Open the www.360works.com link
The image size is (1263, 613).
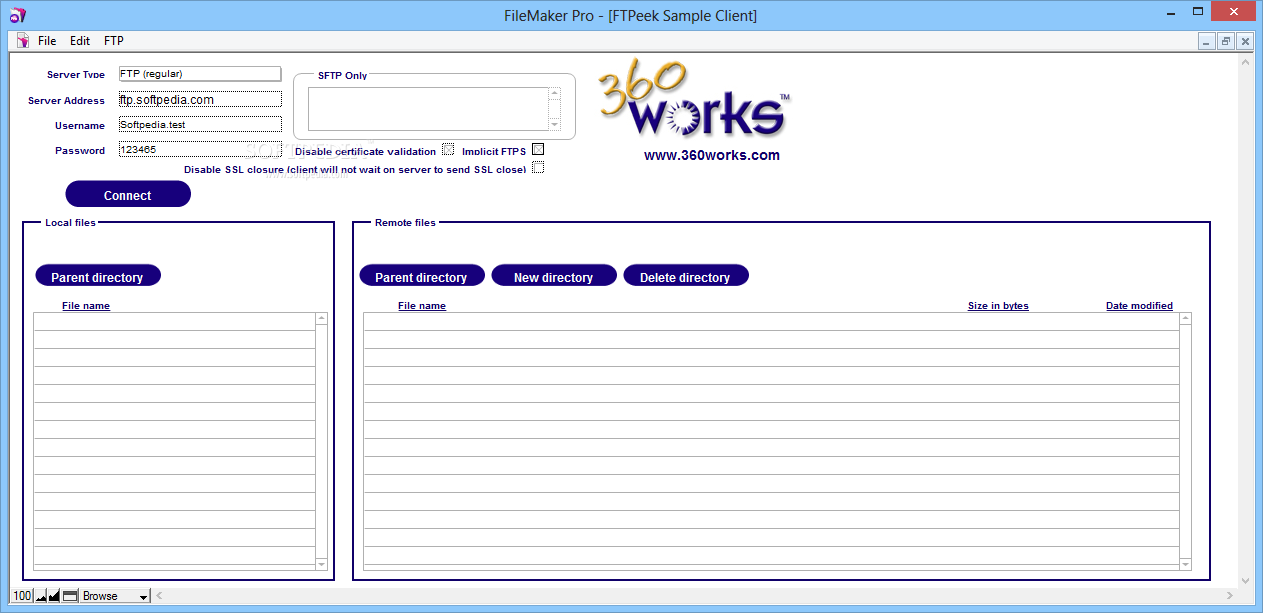point(712,155)
